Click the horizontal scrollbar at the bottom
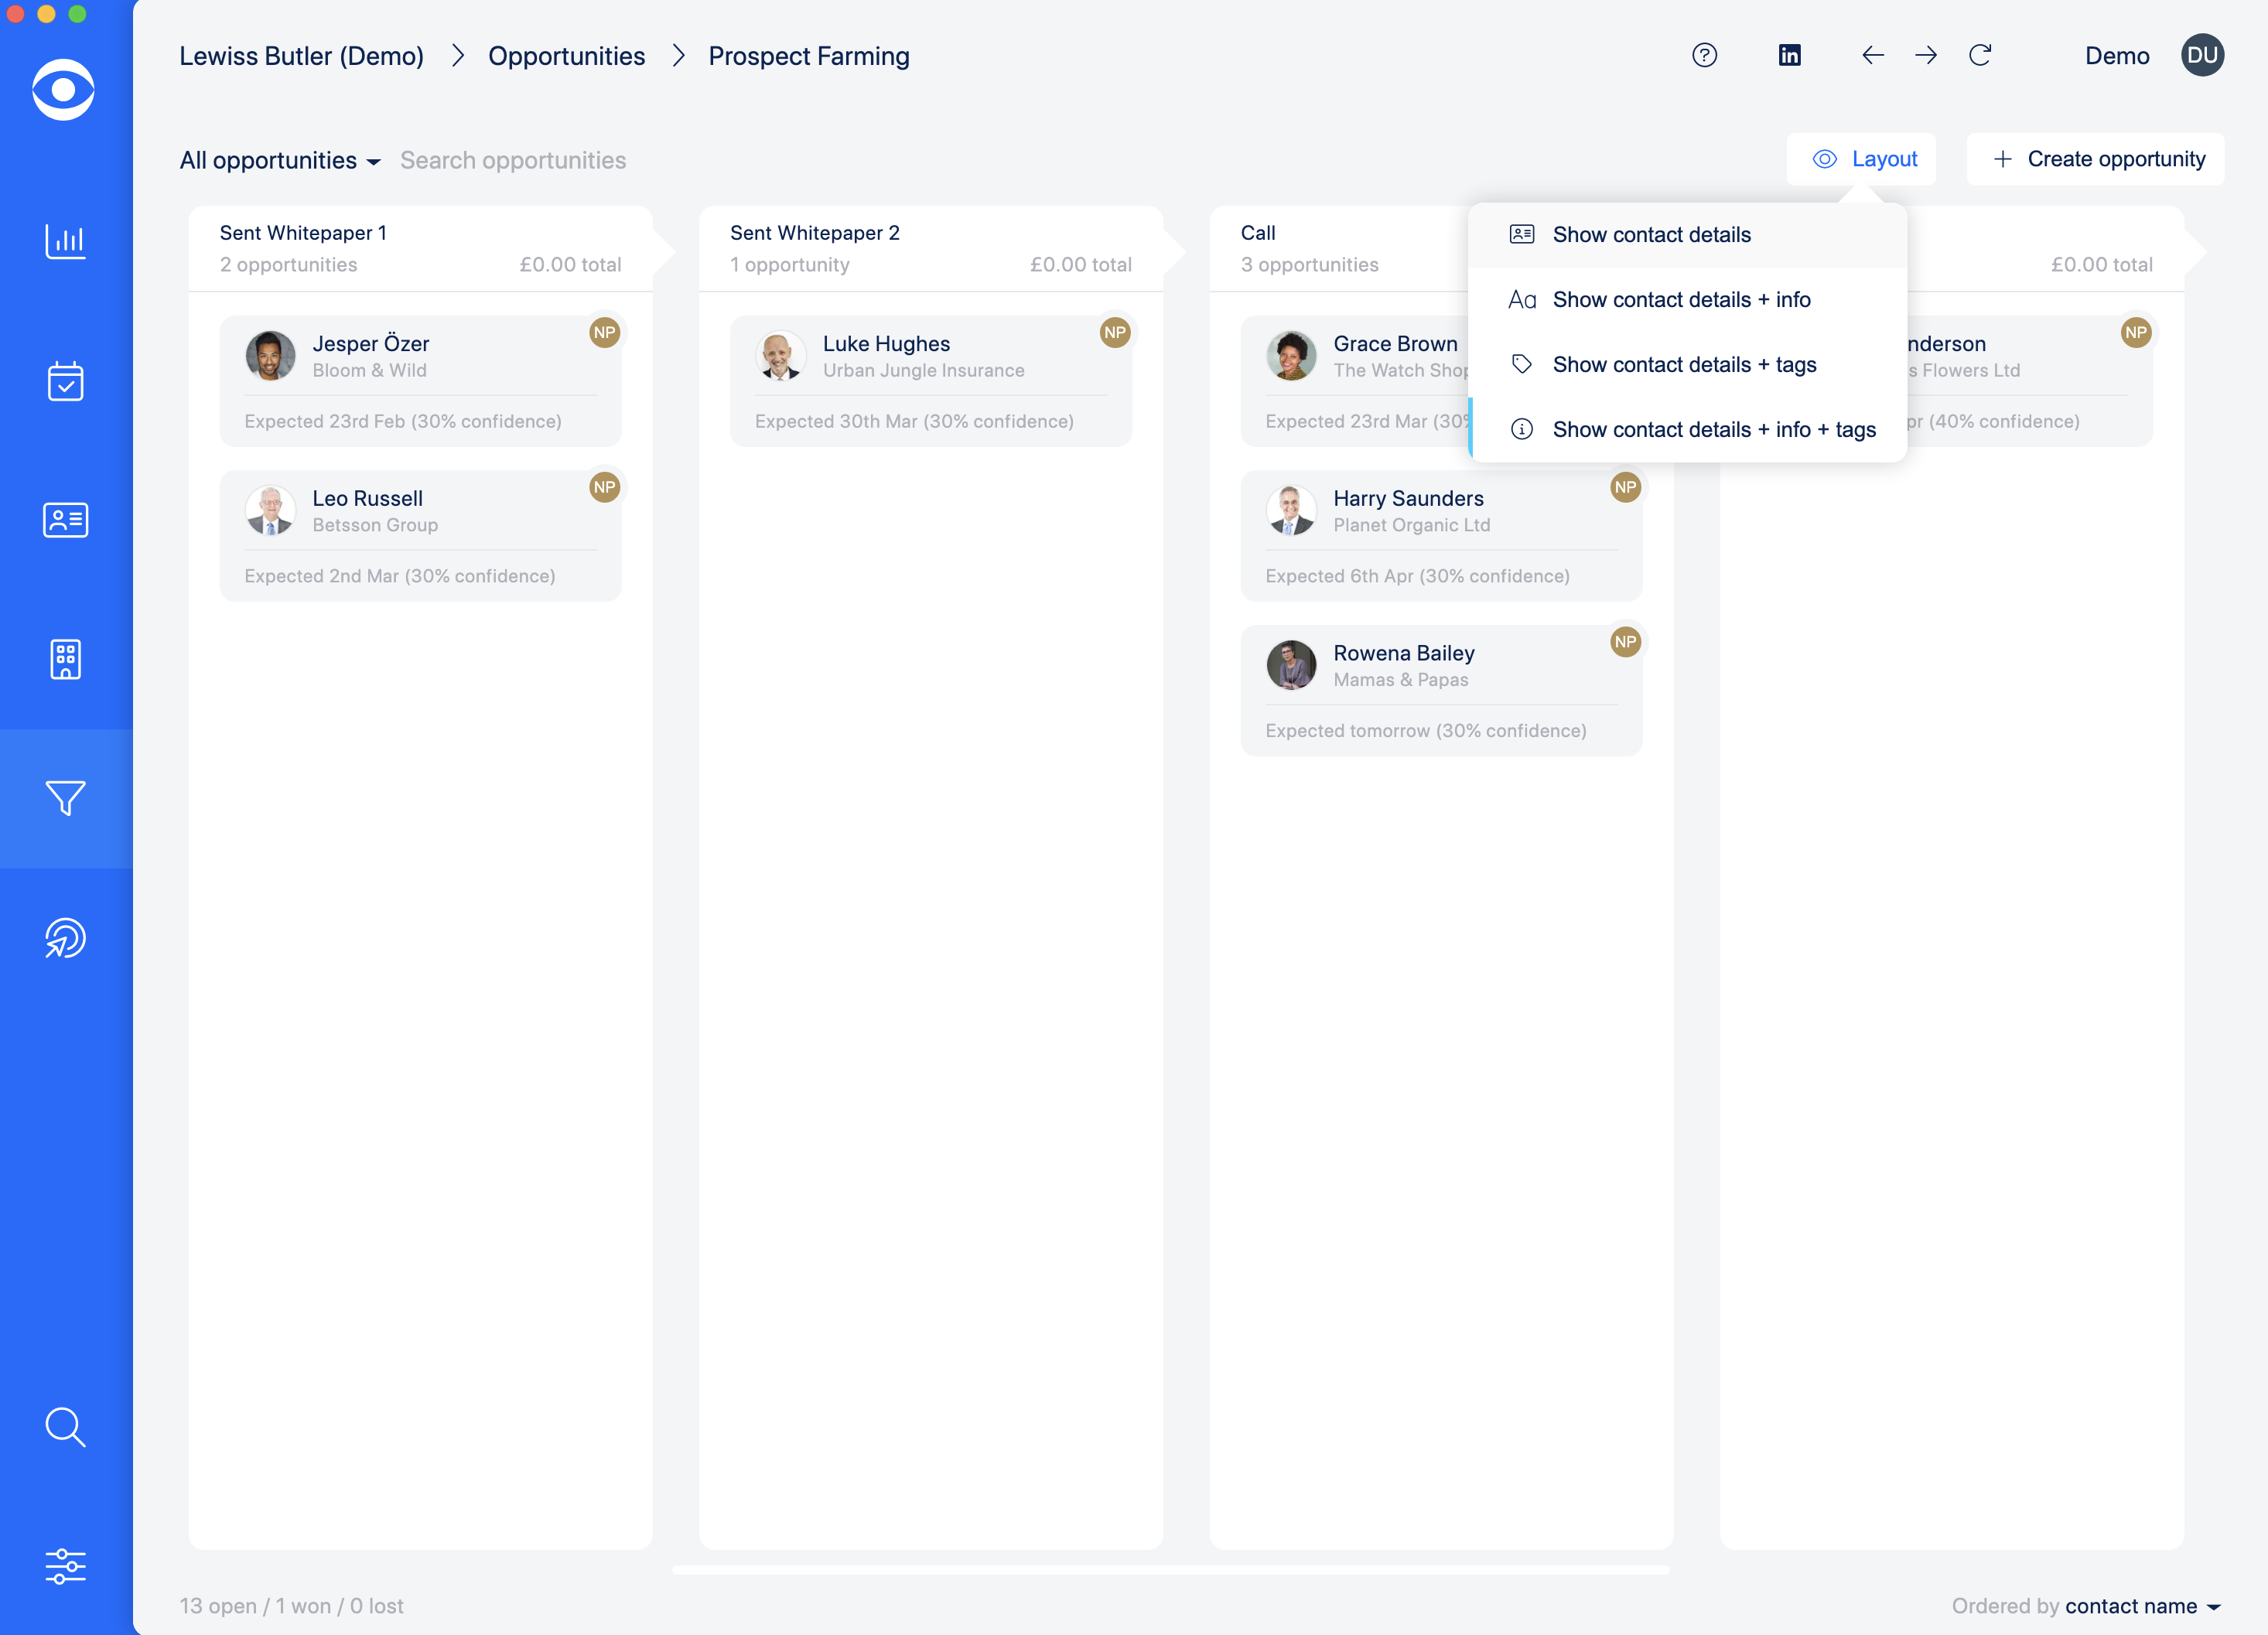The width and height of the screenshot is (2268, 1635). click(x=1170, y=1570)
